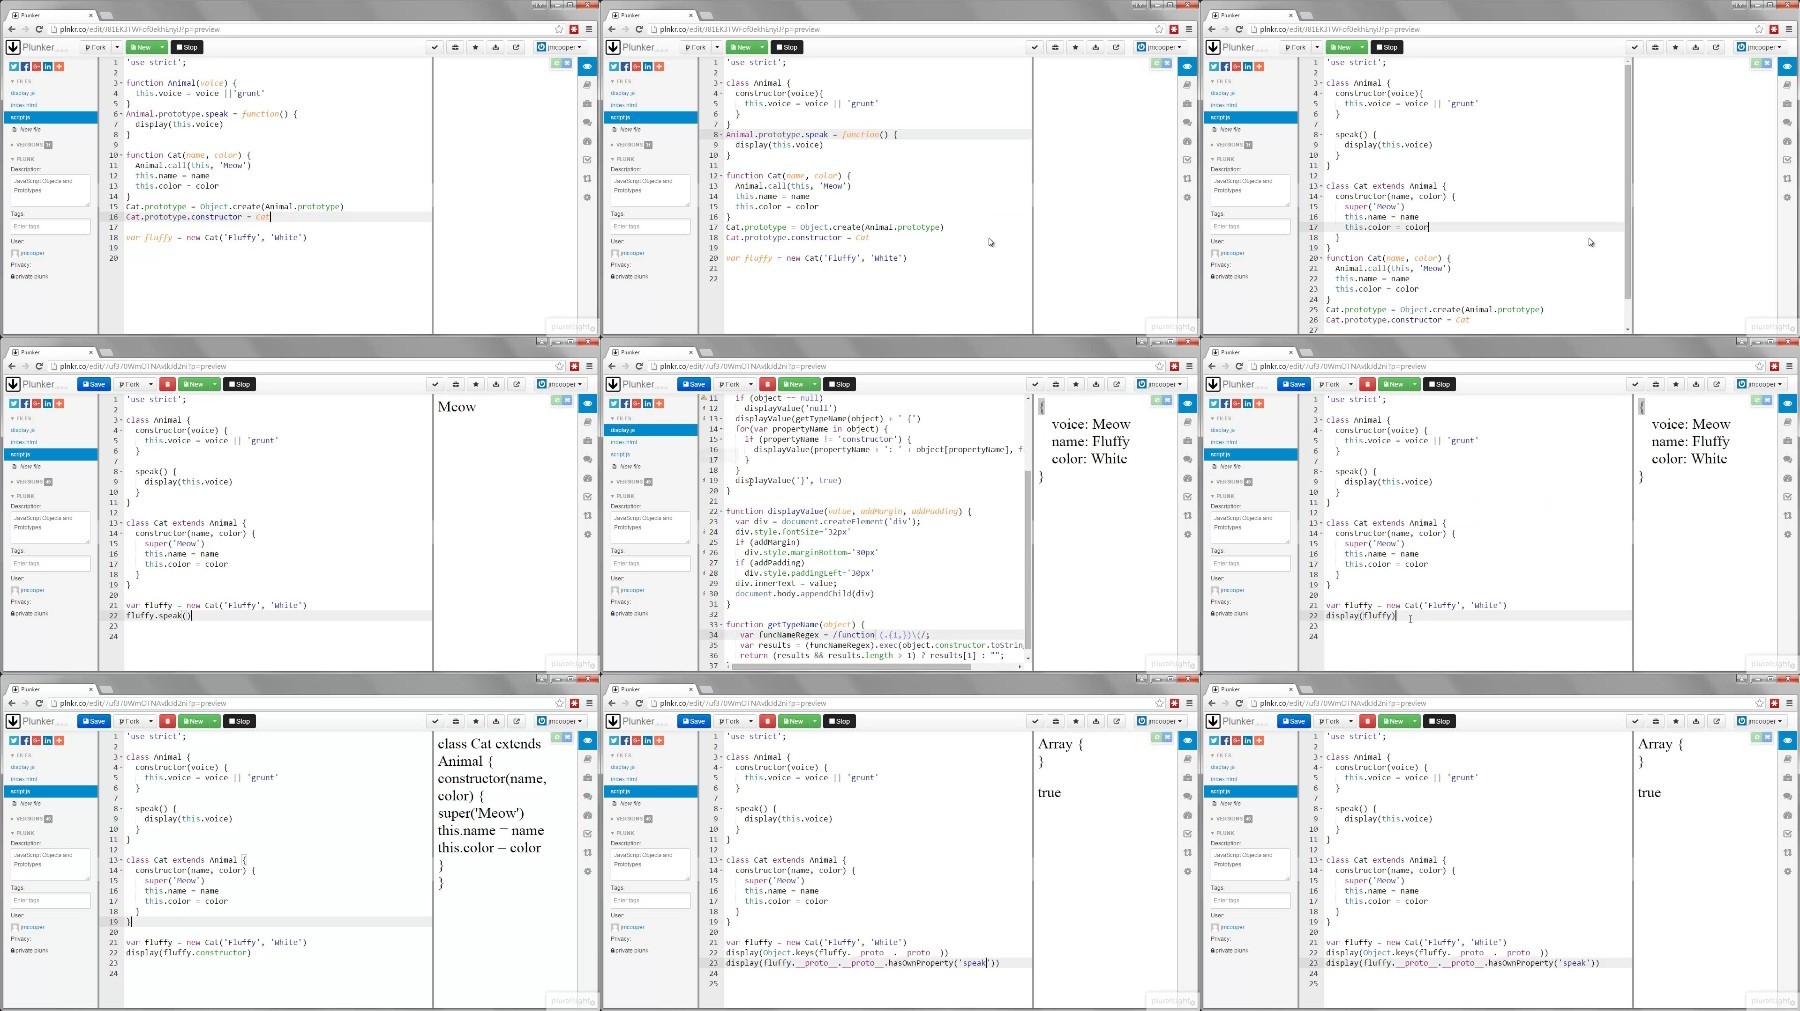Click Save button in fluffy.constructor window
Image resolution: width=1800 pixels, height=1011 pixels.
(x=94, y=721)
